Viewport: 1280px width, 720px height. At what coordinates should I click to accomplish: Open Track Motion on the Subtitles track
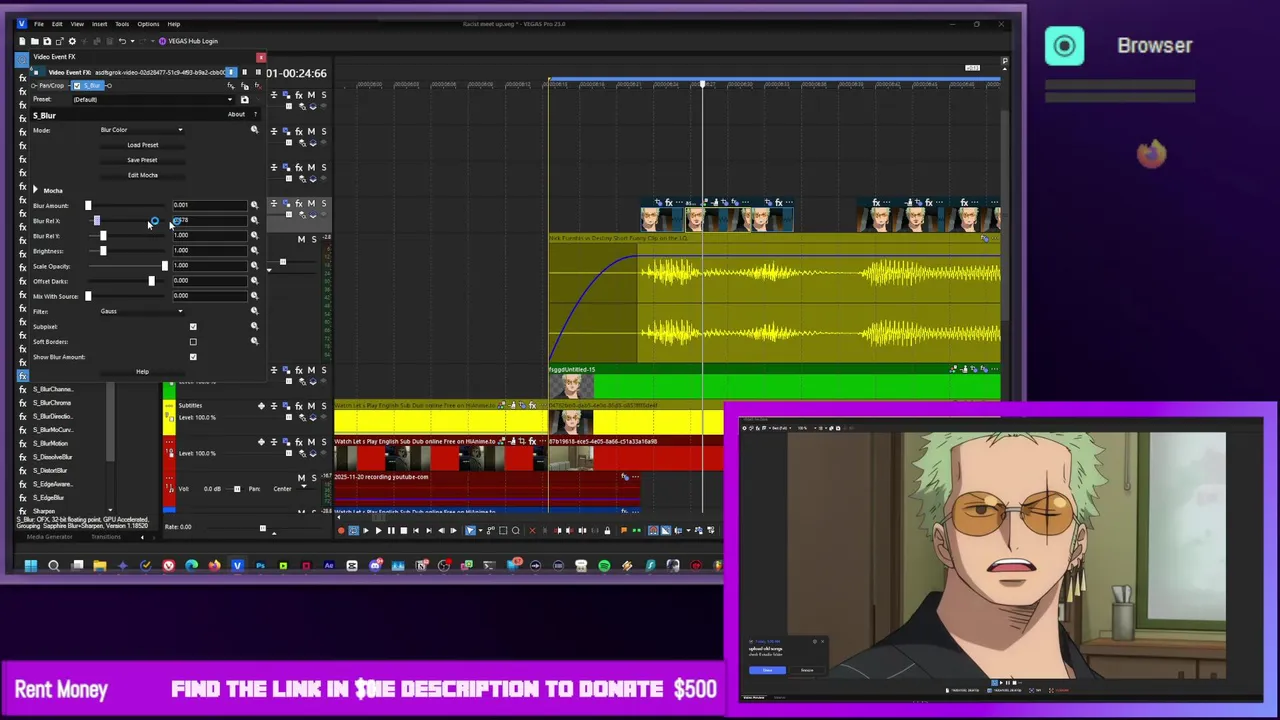coord(285,406)
